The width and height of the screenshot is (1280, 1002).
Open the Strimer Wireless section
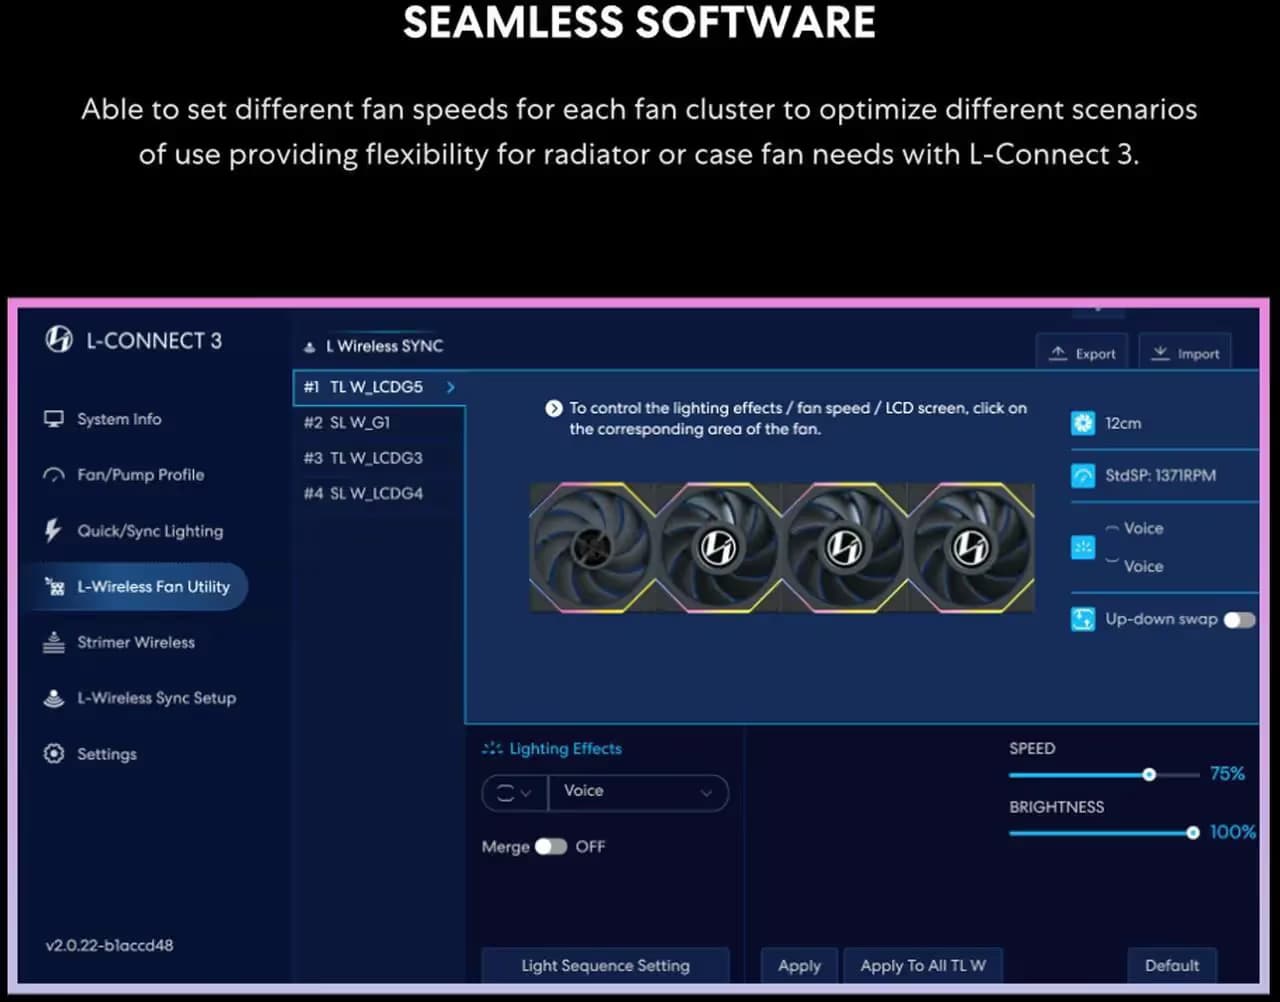click(136, 643)
